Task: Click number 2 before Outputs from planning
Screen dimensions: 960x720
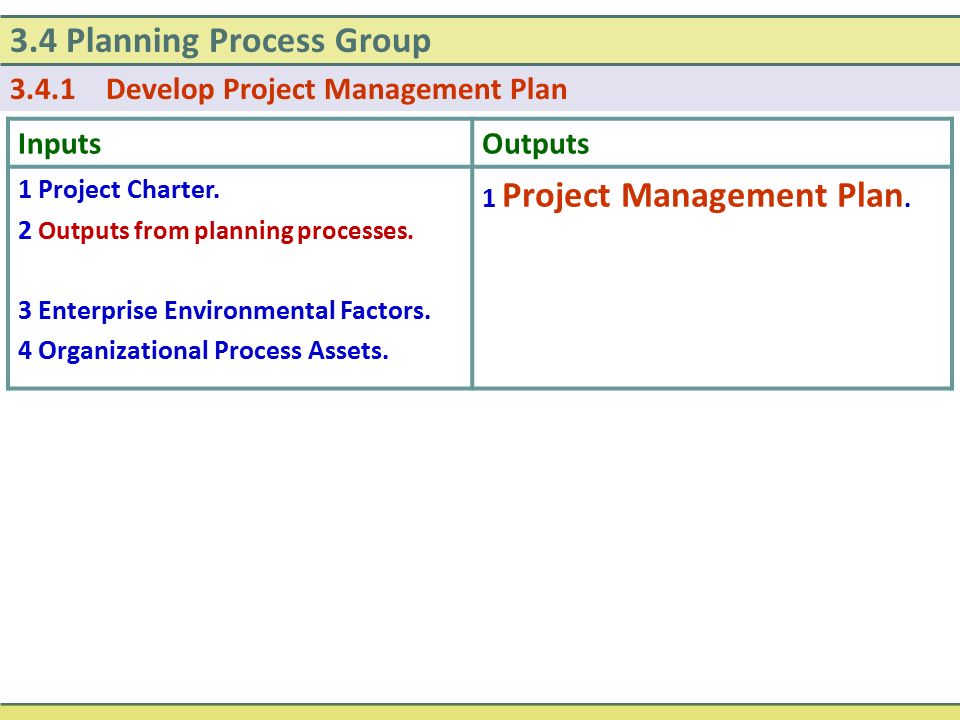Action: point(24,231)
